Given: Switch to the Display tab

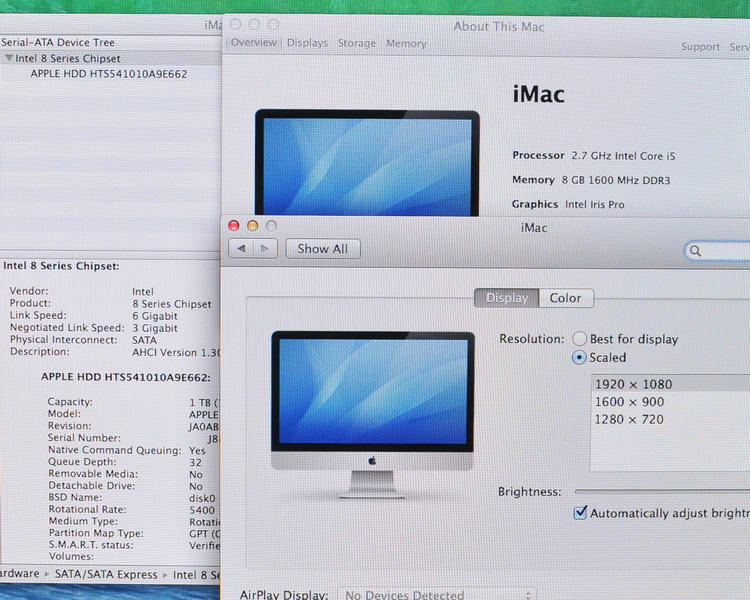Looking at the screenshot, I should (x=507, y=298).
